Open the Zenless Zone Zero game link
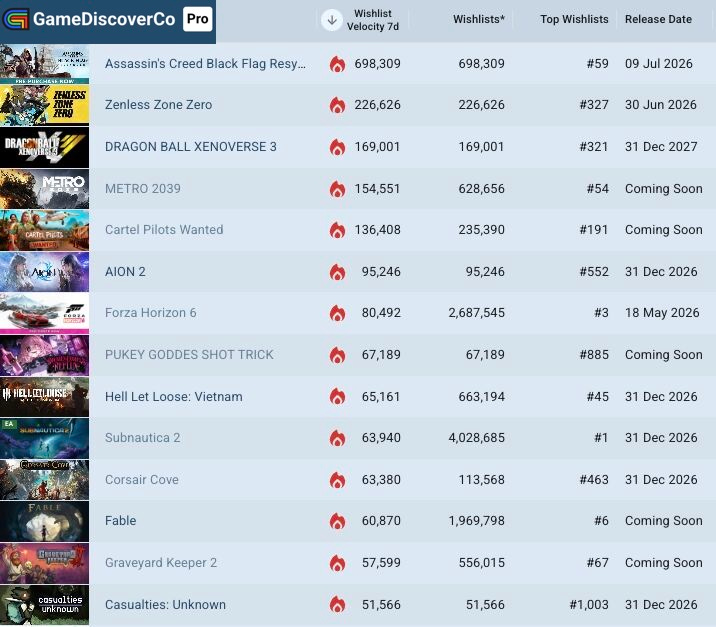The width and height of the screenshot is (716, 627). tap(158, 105)
